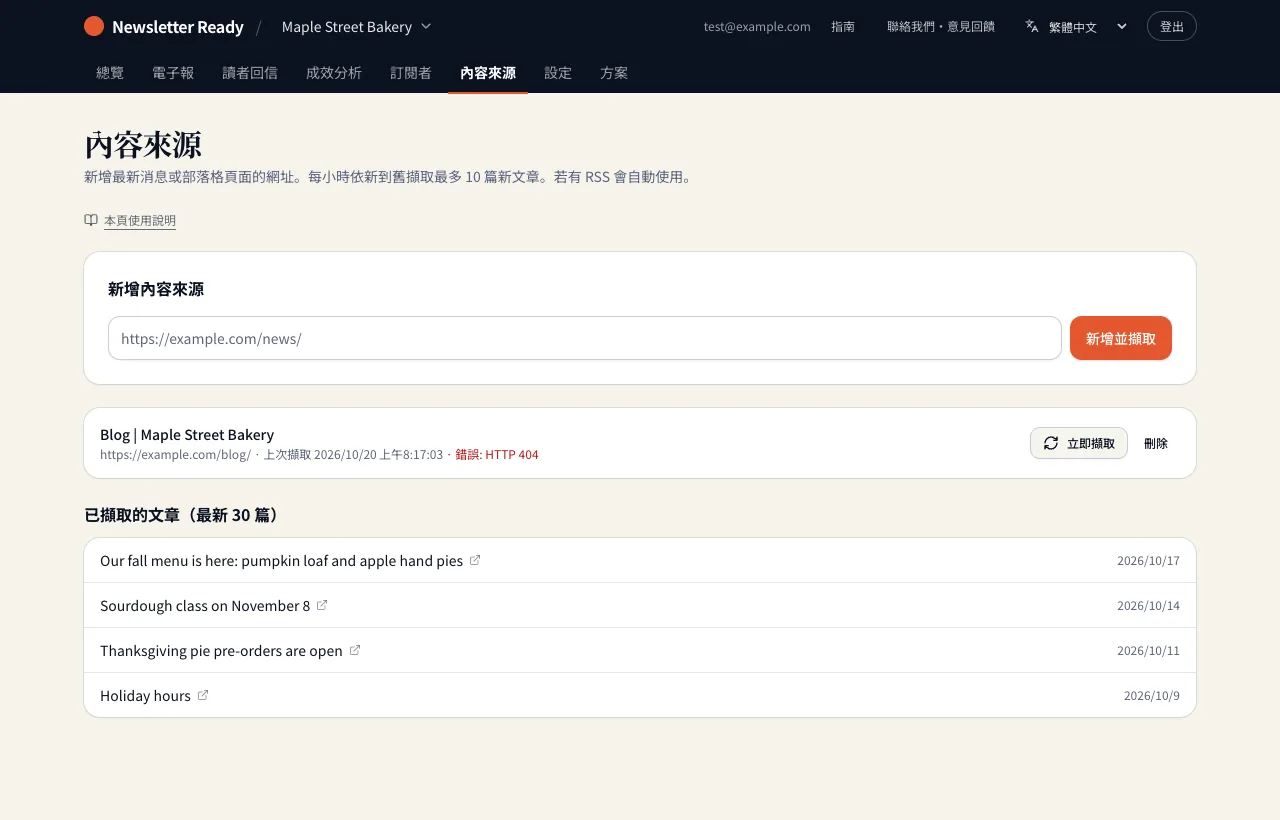This screenshot has width=1280, height=820.
Task: Click the Newsletter Ready brand name
Action: click(178, 27)
